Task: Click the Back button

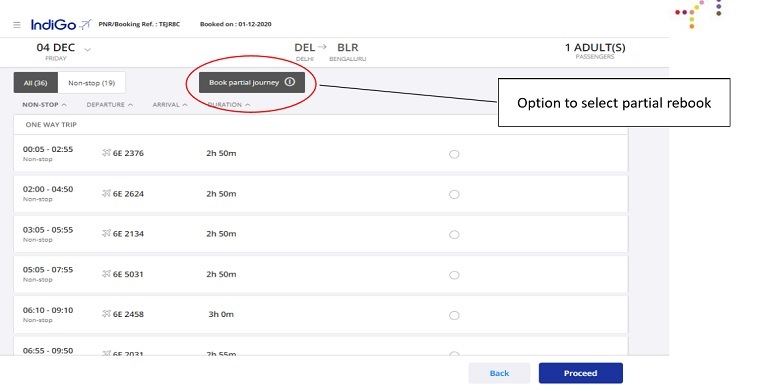Action: coord(499,373)
